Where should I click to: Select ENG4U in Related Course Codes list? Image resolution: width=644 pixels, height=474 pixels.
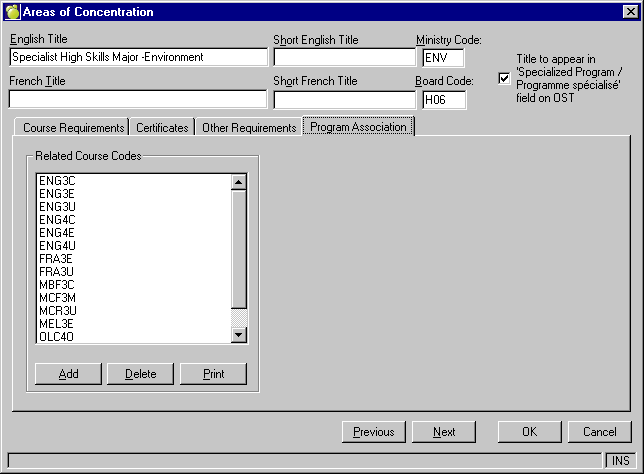tap(57, 245)
